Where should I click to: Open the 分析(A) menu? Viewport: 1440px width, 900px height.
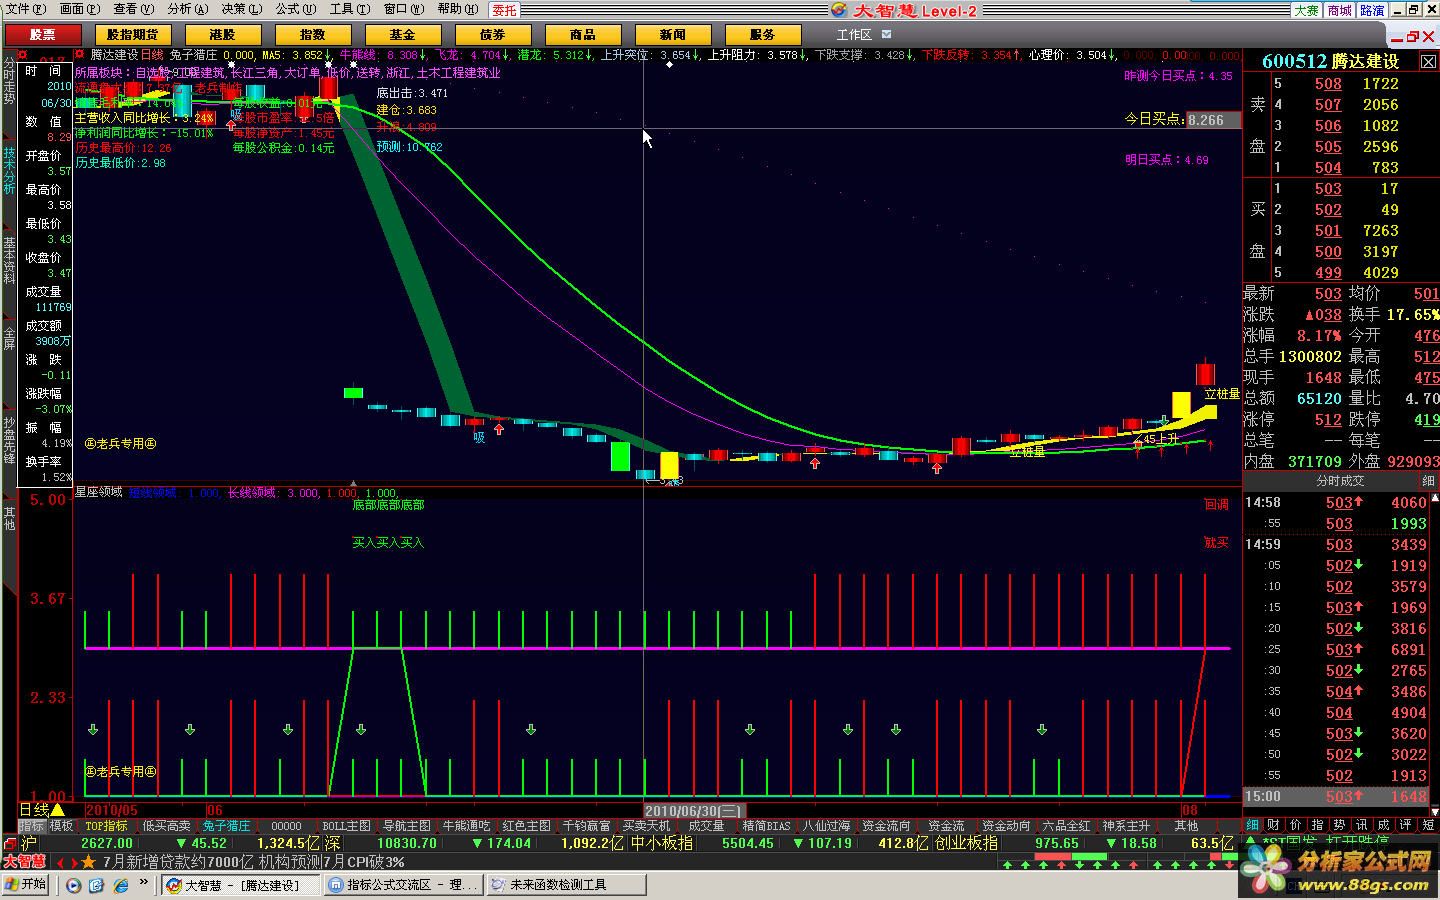tap(187, 9)
